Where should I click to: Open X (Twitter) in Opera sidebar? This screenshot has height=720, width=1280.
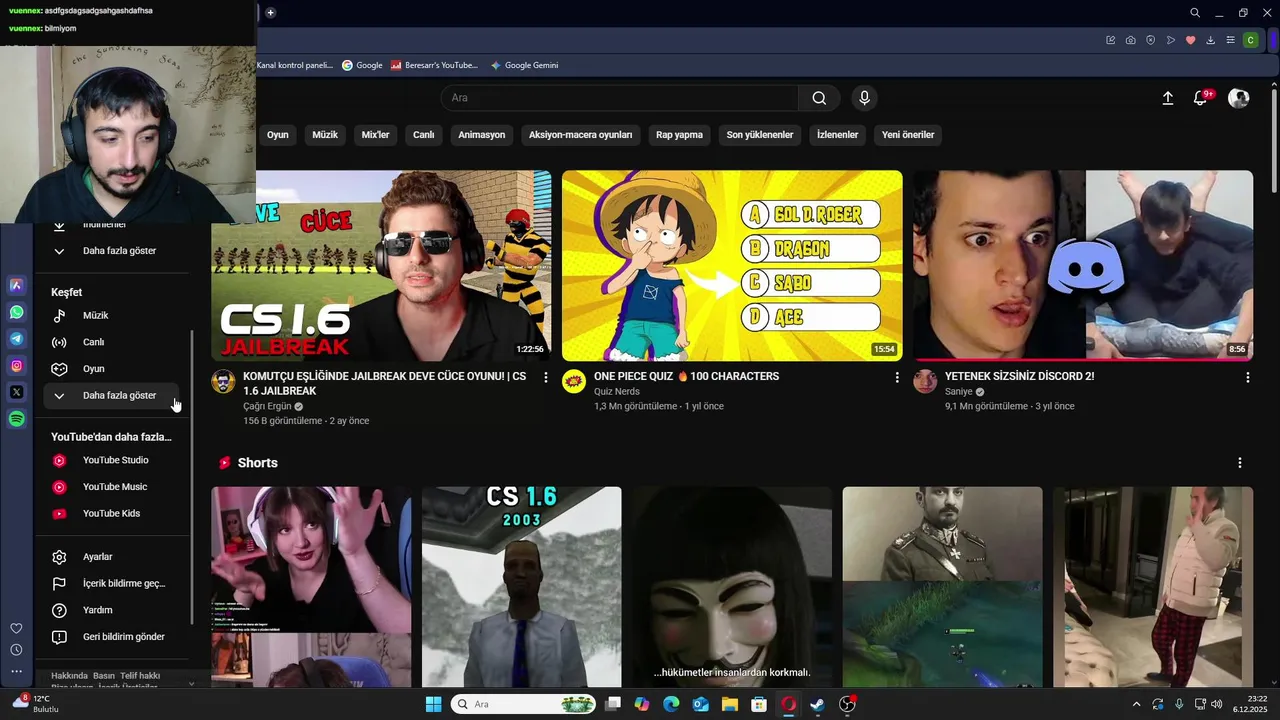tap(16, 392)
